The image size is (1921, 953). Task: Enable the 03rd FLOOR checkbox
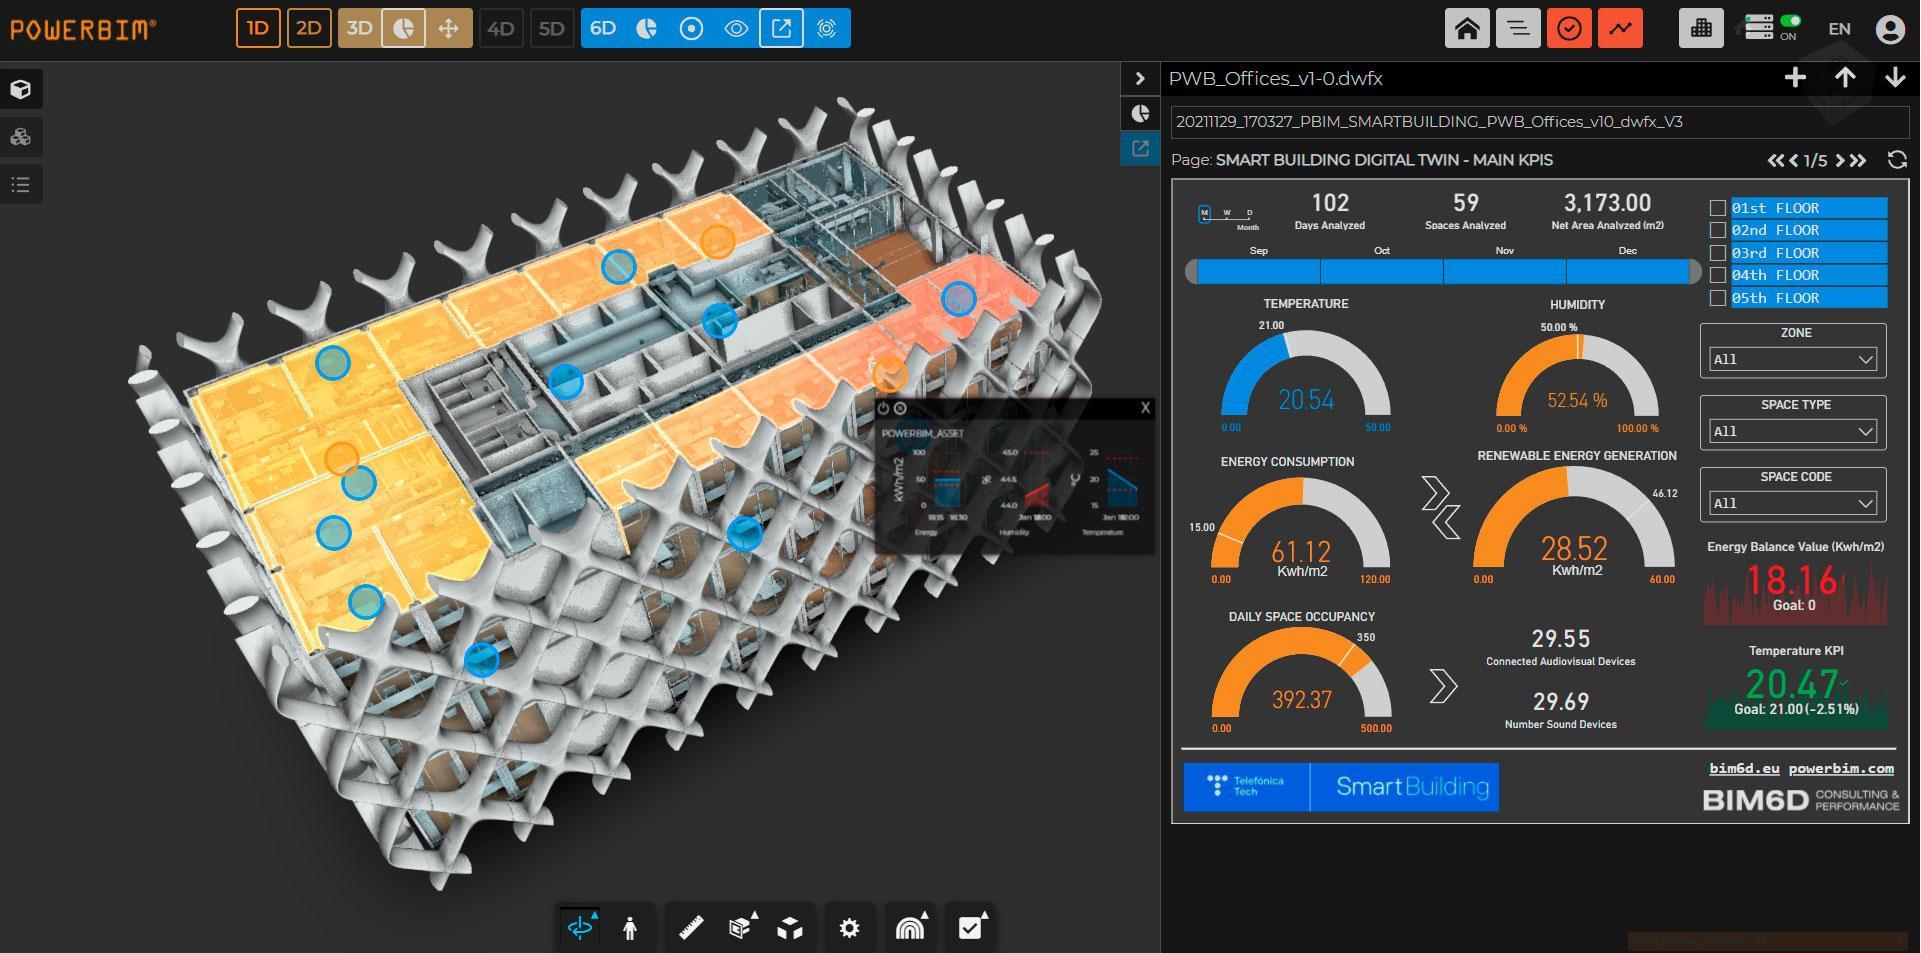click(1718, 252)
